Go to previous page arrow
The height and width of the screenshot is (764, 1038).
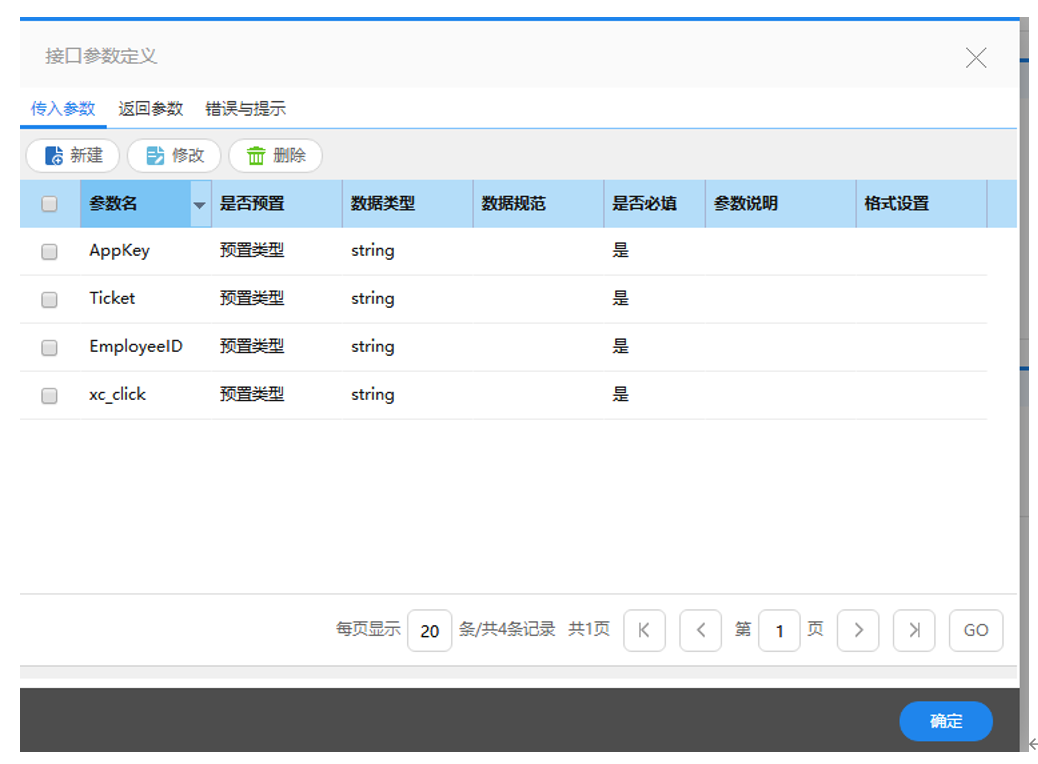pyautogui.click(x=700, y=630)
